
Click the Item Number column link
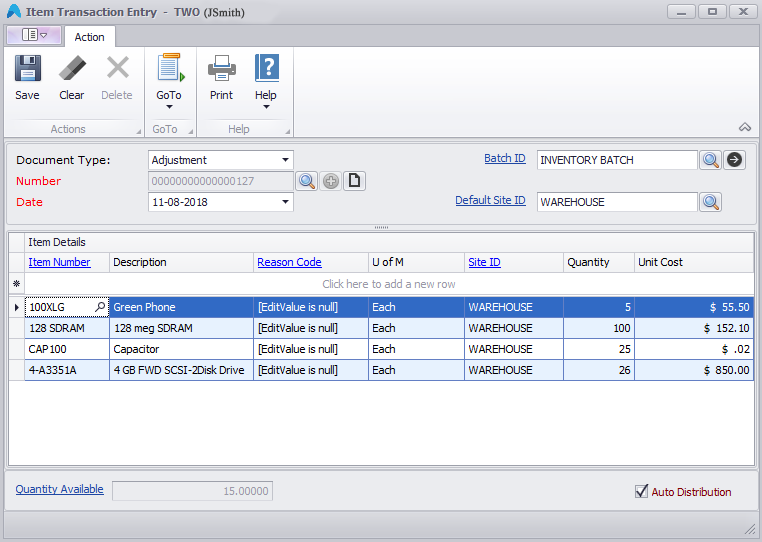point(59,262)
